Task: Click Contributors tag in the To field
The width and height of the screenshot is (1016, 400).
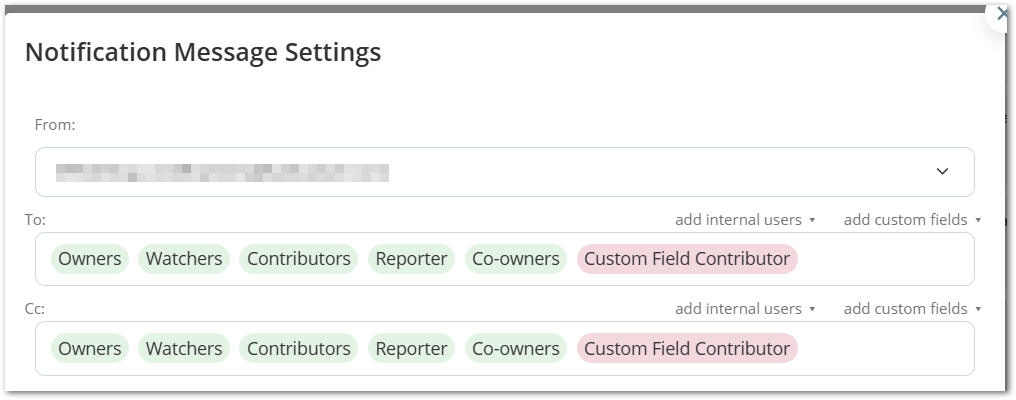Action: pyautogui.click(x=299, y=259)
